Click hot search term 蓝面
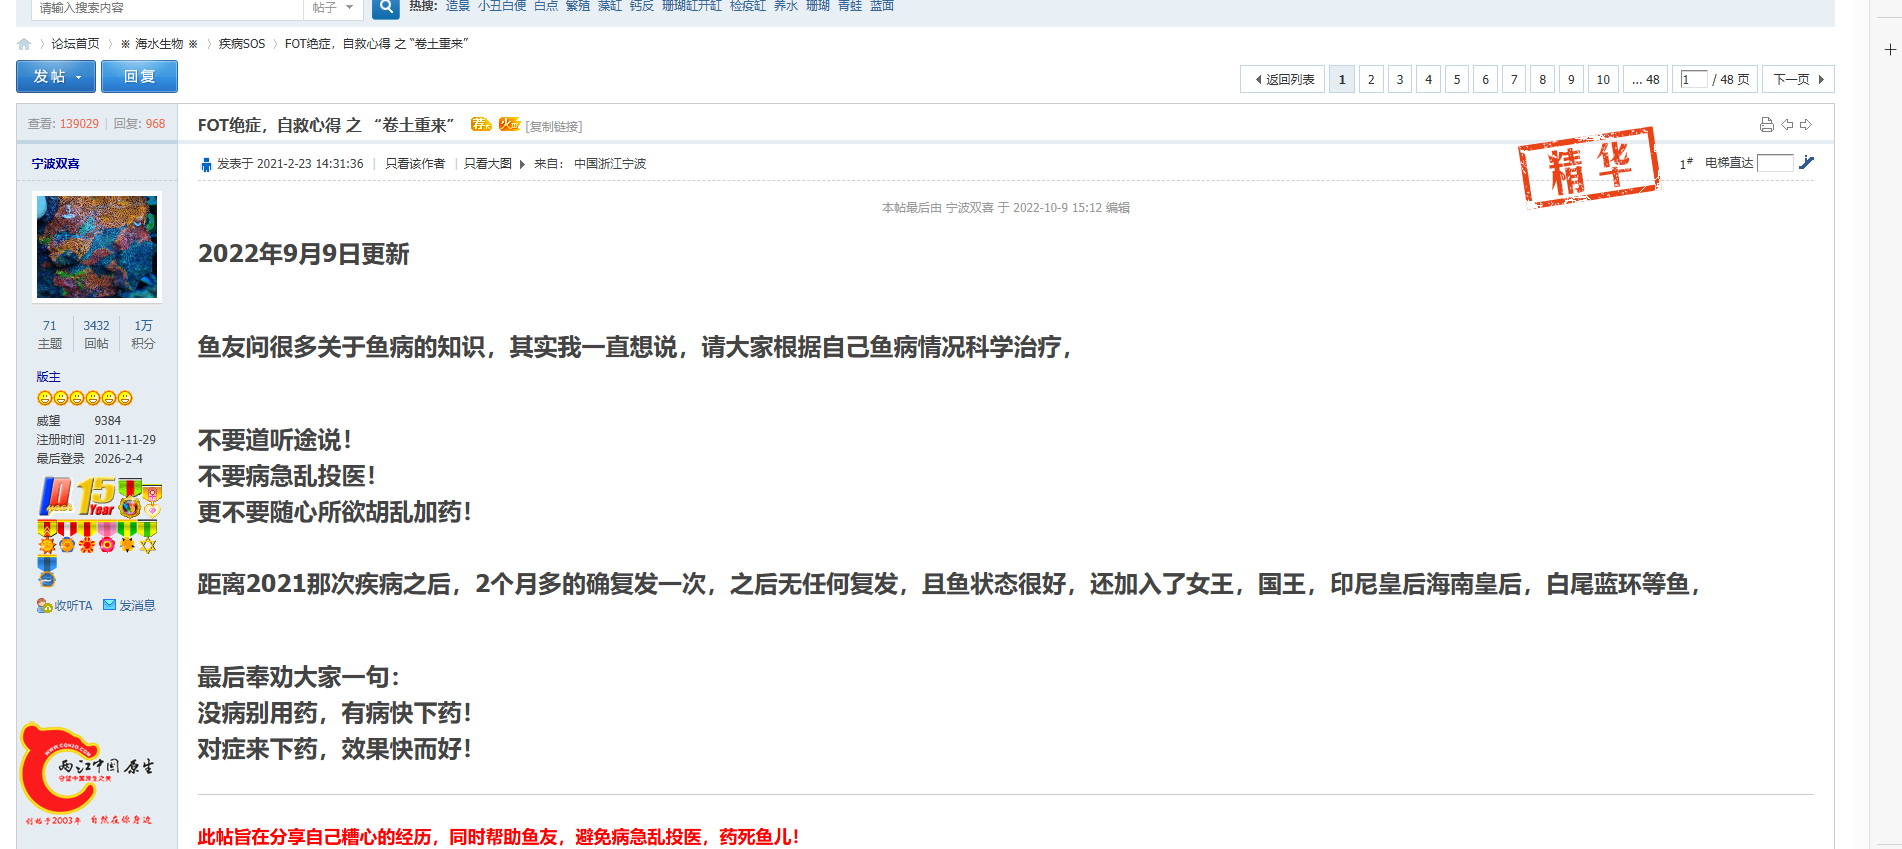Viewport: 1902px width, 849px height. (882, 6)
